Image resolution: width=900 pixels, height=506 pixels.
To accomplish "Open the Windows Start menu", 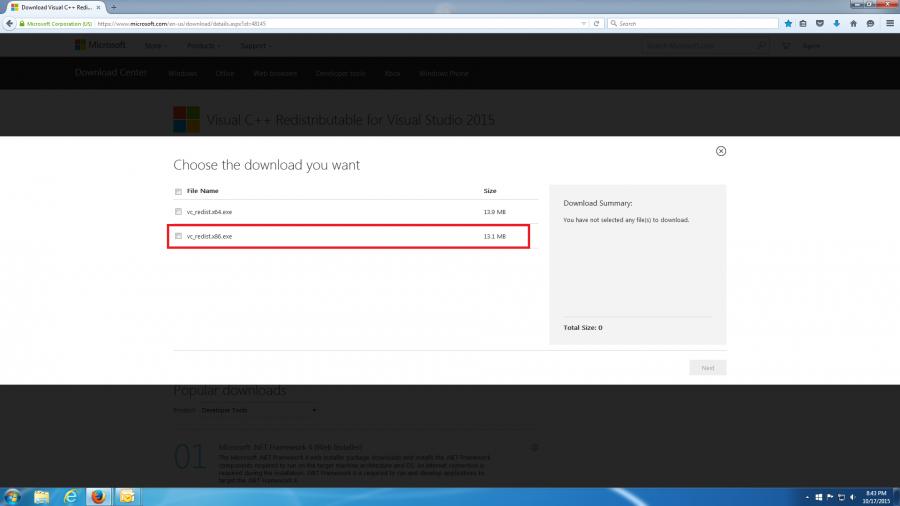I will tap(12, 496).
